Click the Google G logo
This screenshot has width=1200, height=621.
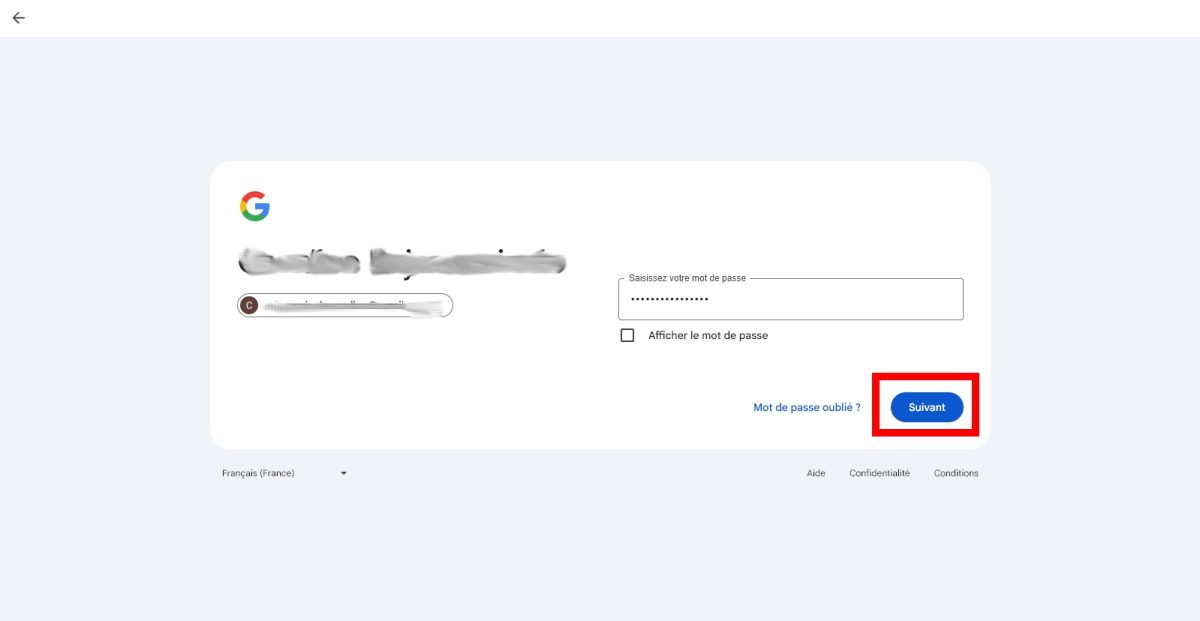pos(255,206)
